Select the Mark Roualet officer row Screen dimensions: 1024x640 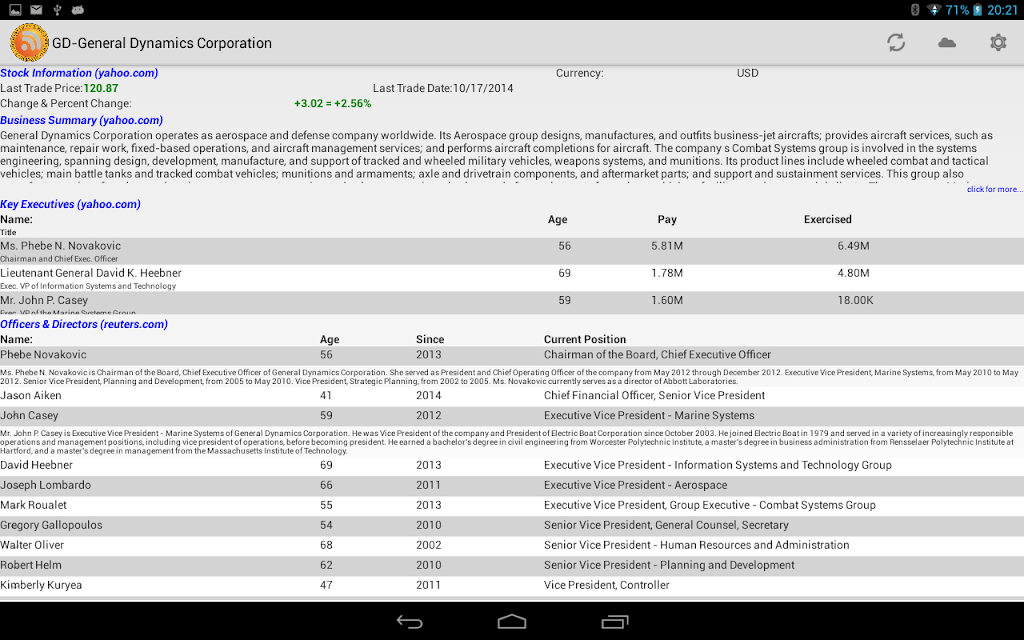pos(512,505)
